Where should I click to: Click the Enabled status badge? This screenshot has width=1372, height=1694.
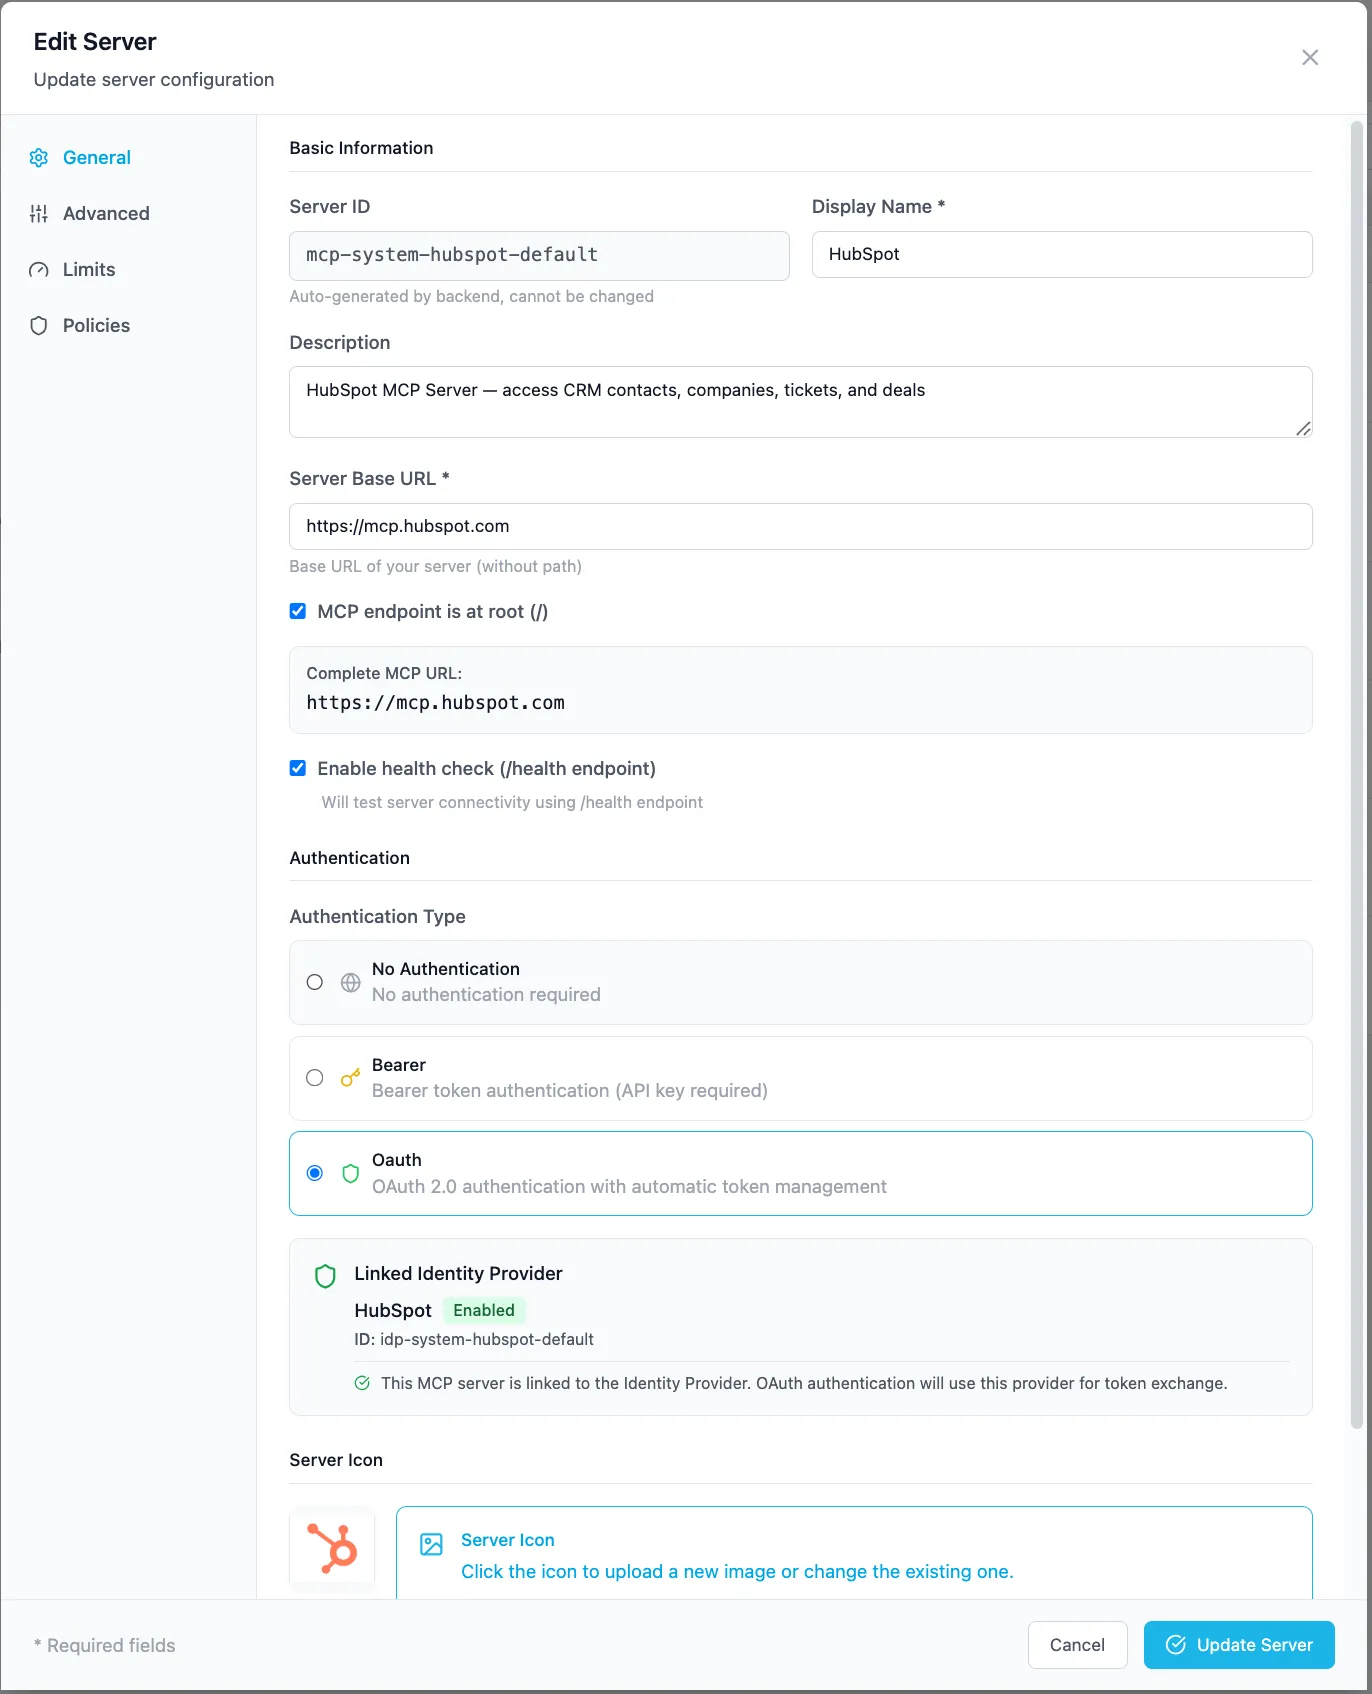(484, 1311)
